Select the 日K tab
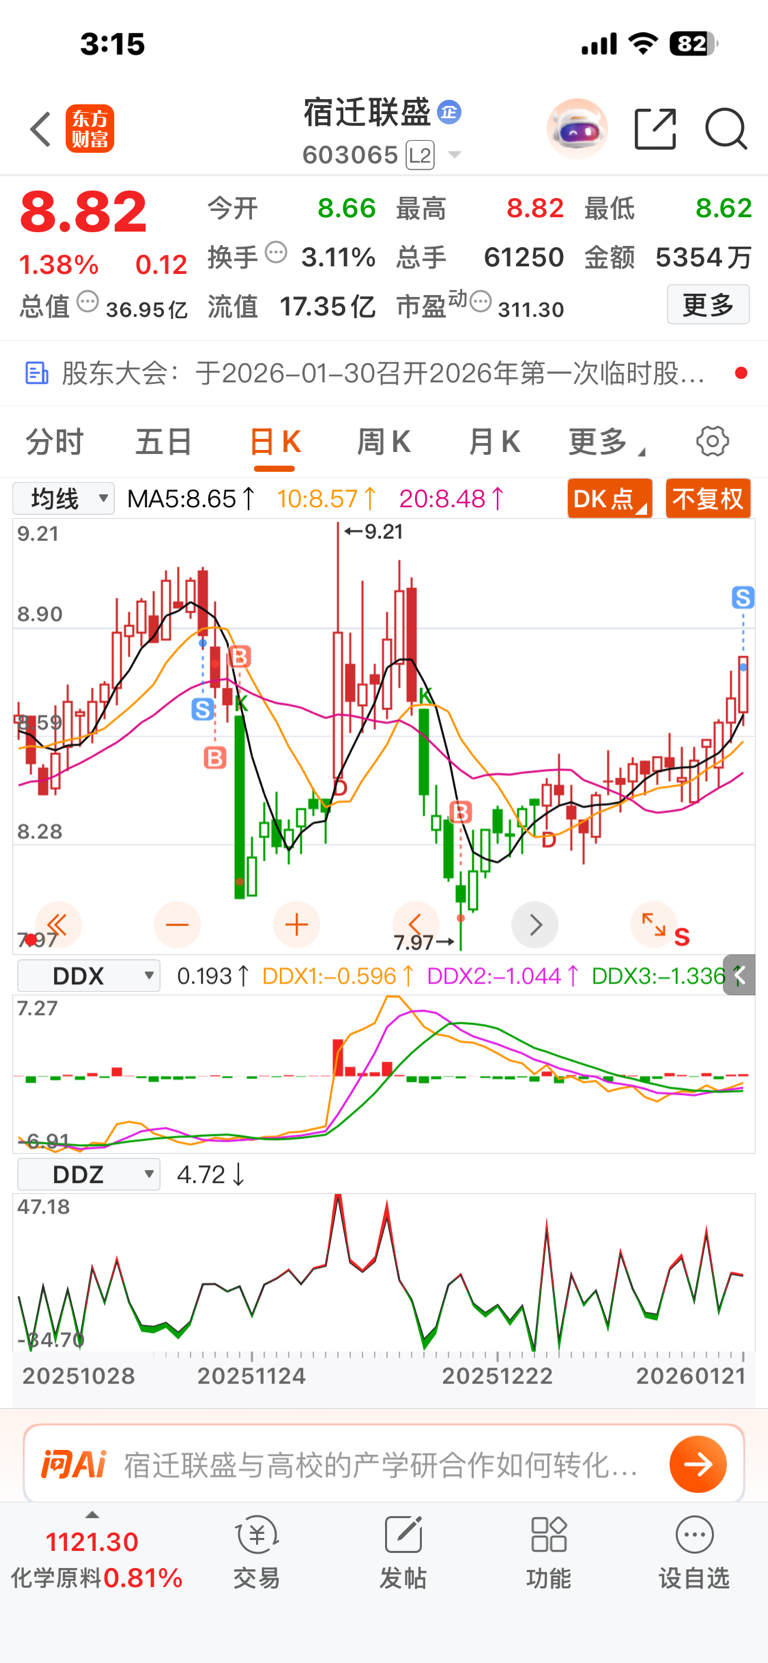This screenshot has width=768, height=1663. click(x=275, y=441)
